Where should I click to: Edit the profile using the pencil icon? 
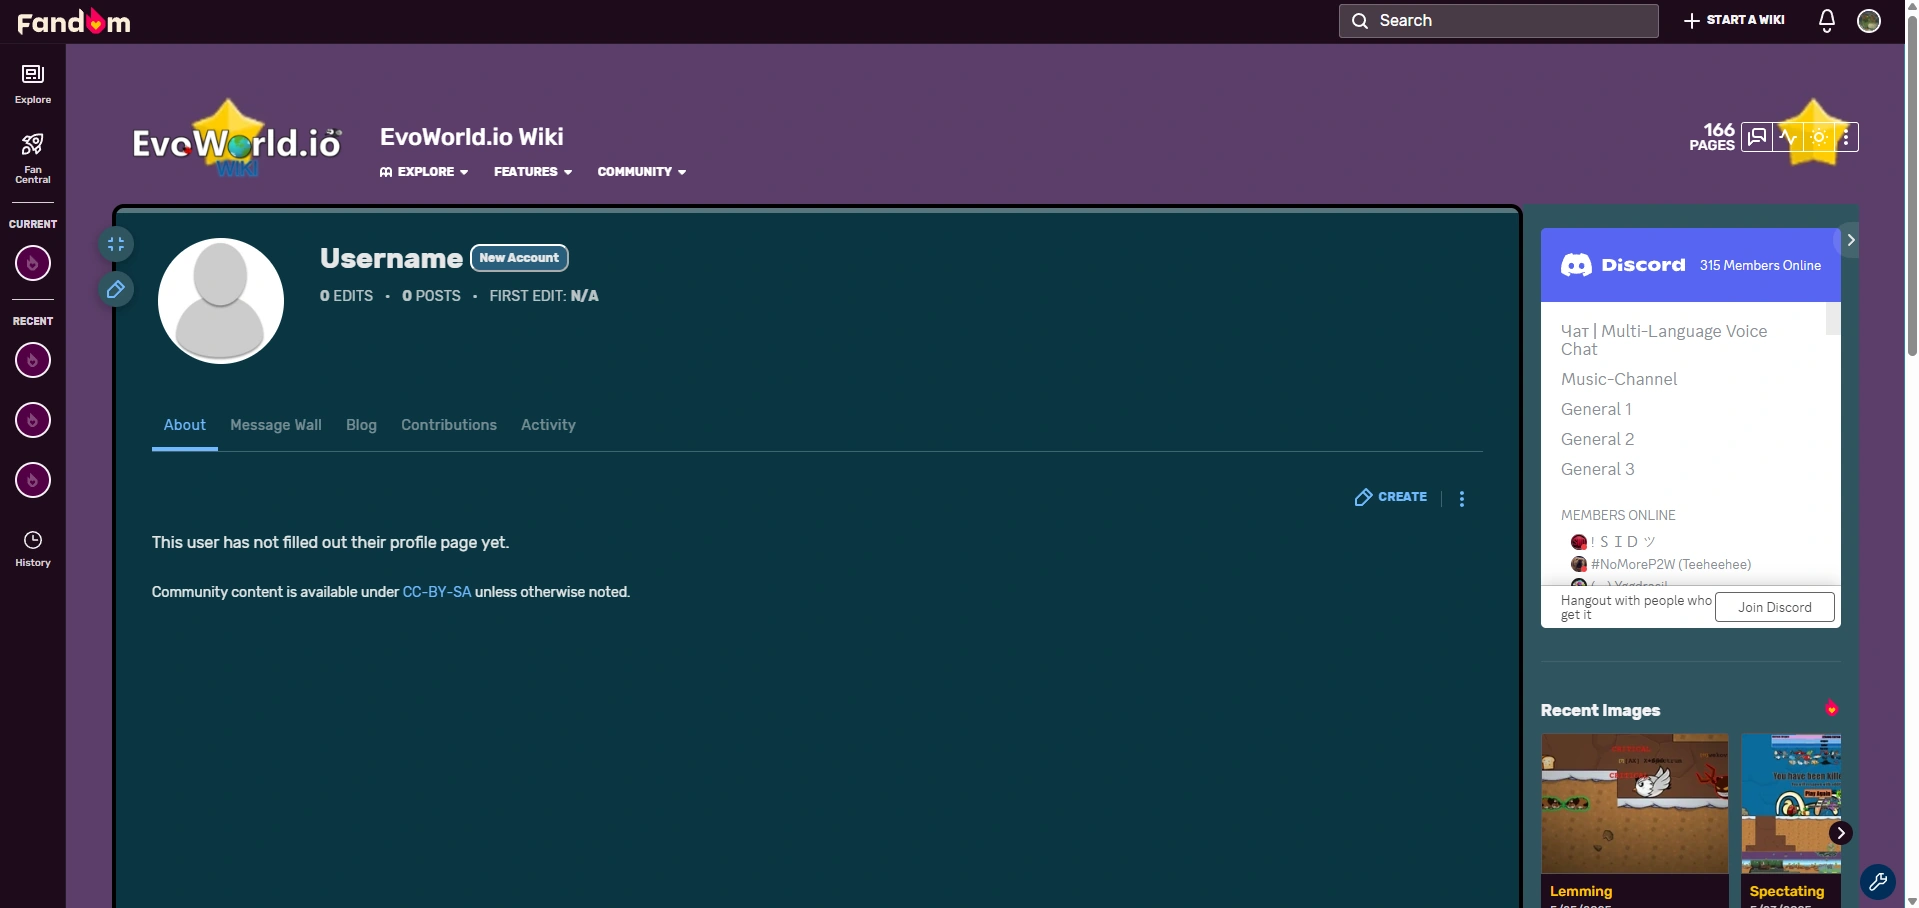coord(116,289)
